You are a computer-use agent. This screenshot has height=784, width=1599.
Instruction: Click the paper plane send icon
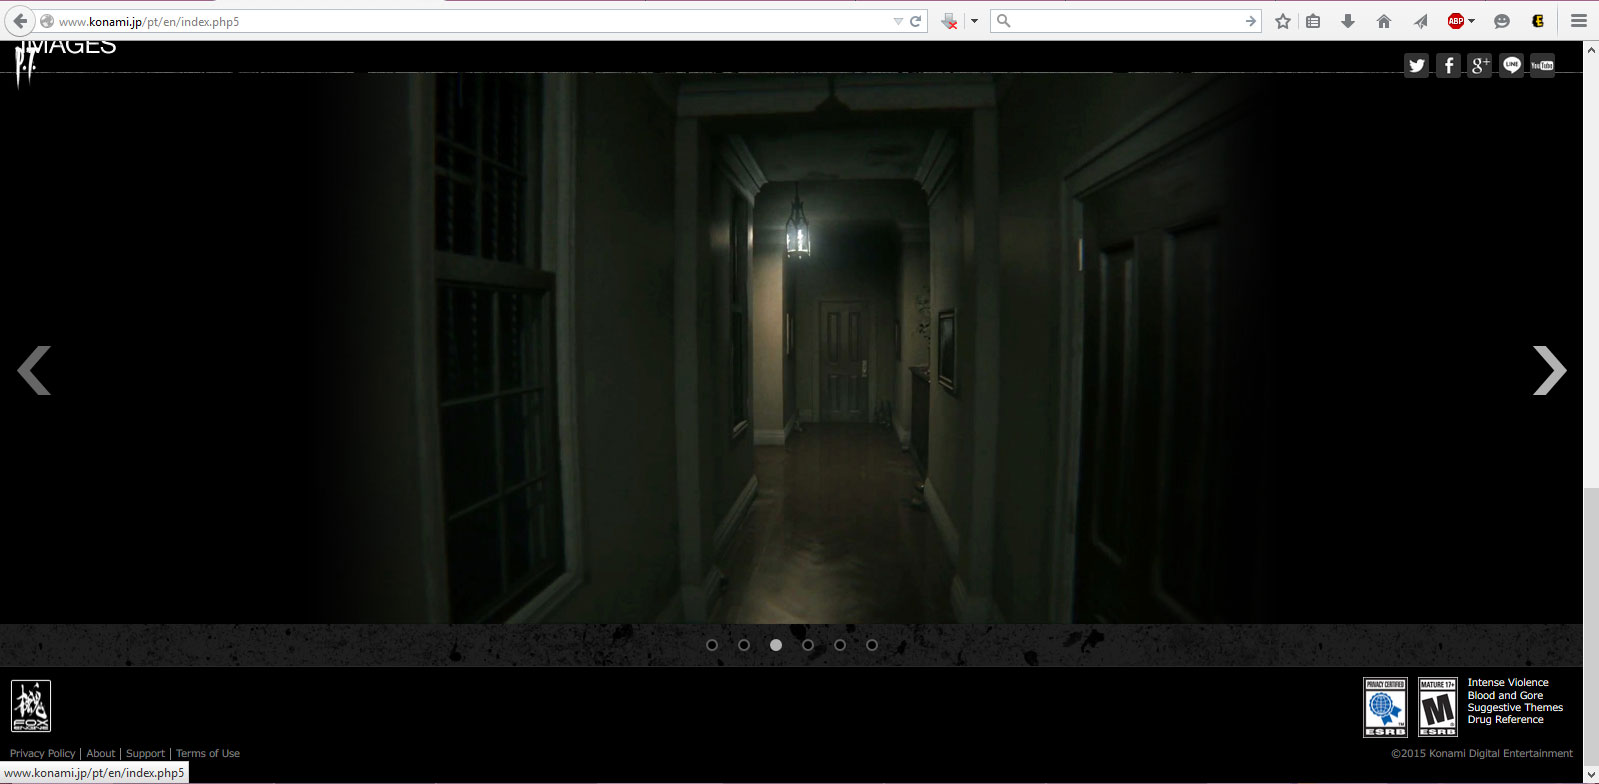pos(1420,21)
